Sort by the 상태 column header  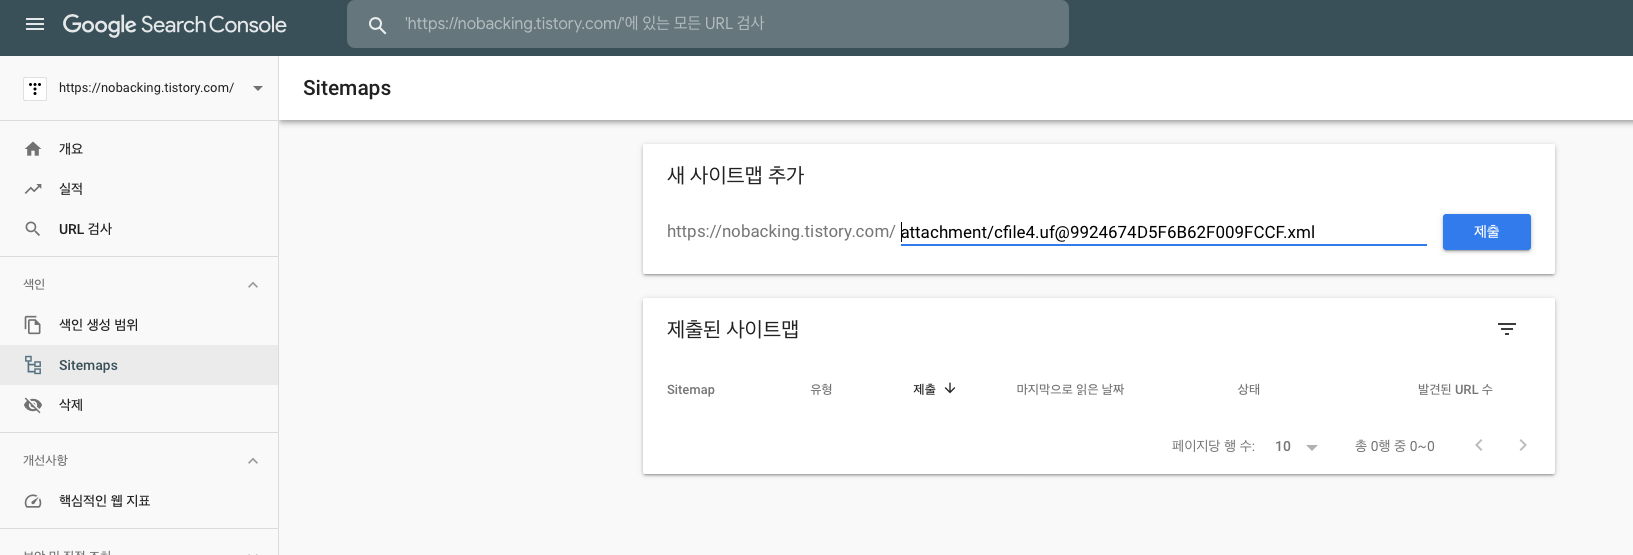point(1249,390)
